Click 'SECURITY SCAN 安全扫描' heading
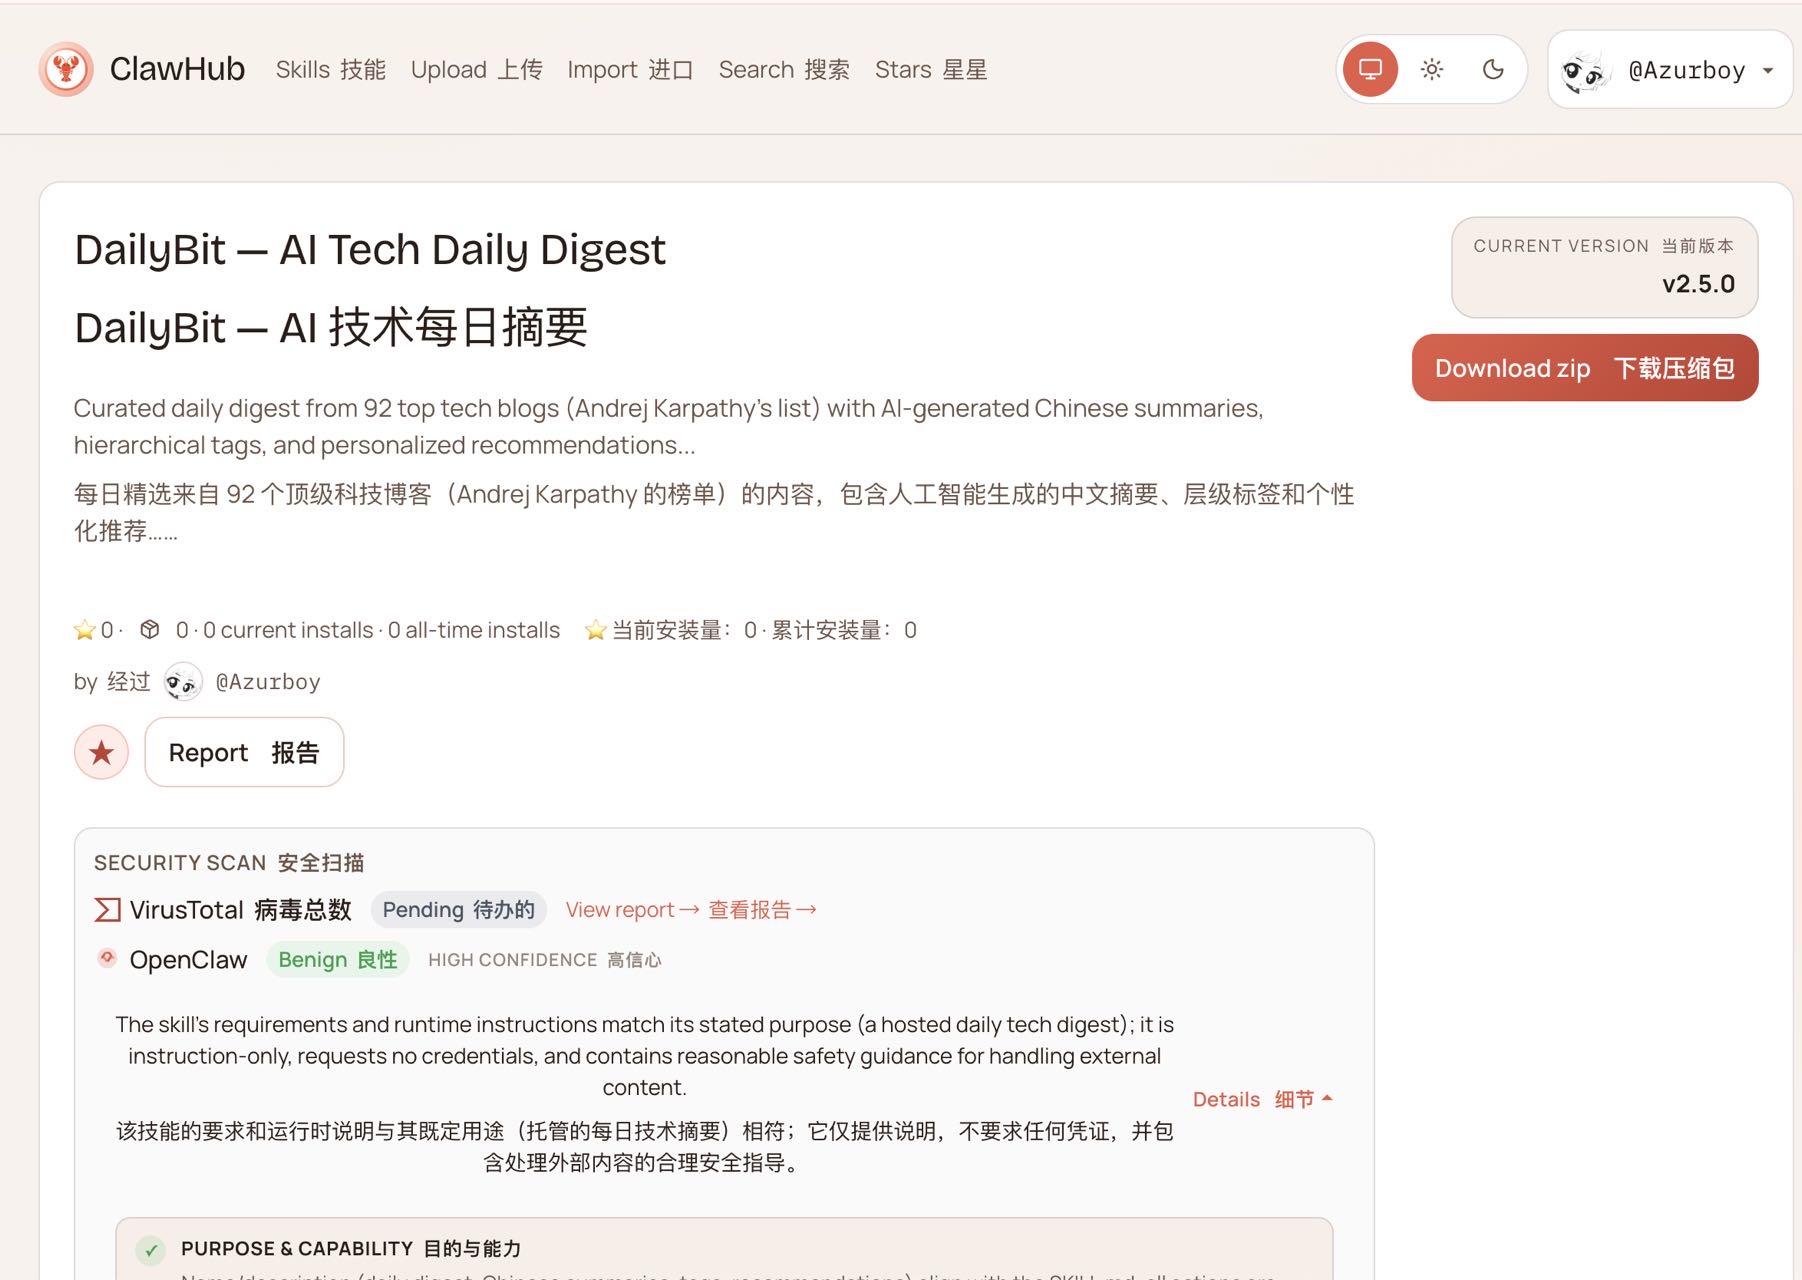The image size is (1802, 1280). (229, 862)
